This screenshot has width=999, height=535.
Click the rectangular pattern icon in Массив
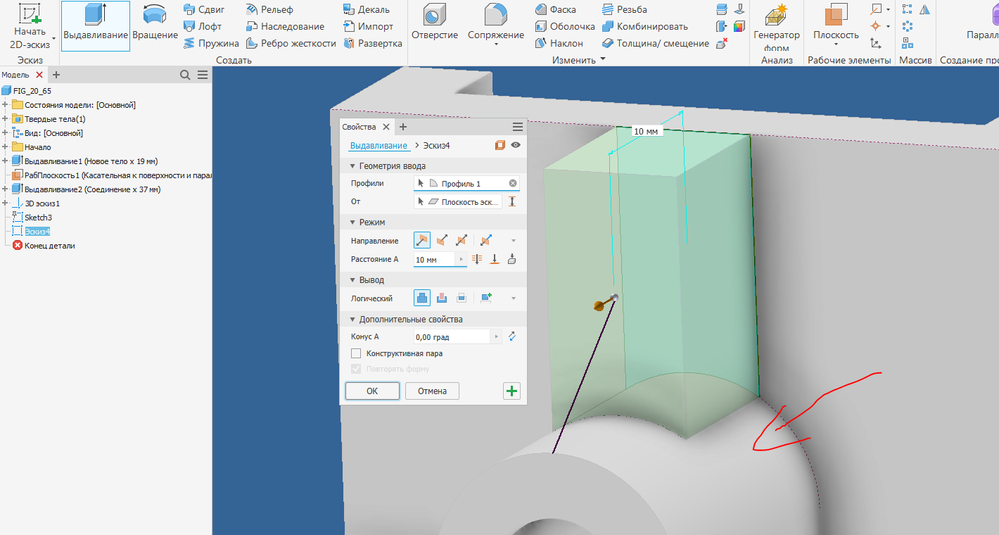pyautogui.click(x=907, y=9)
